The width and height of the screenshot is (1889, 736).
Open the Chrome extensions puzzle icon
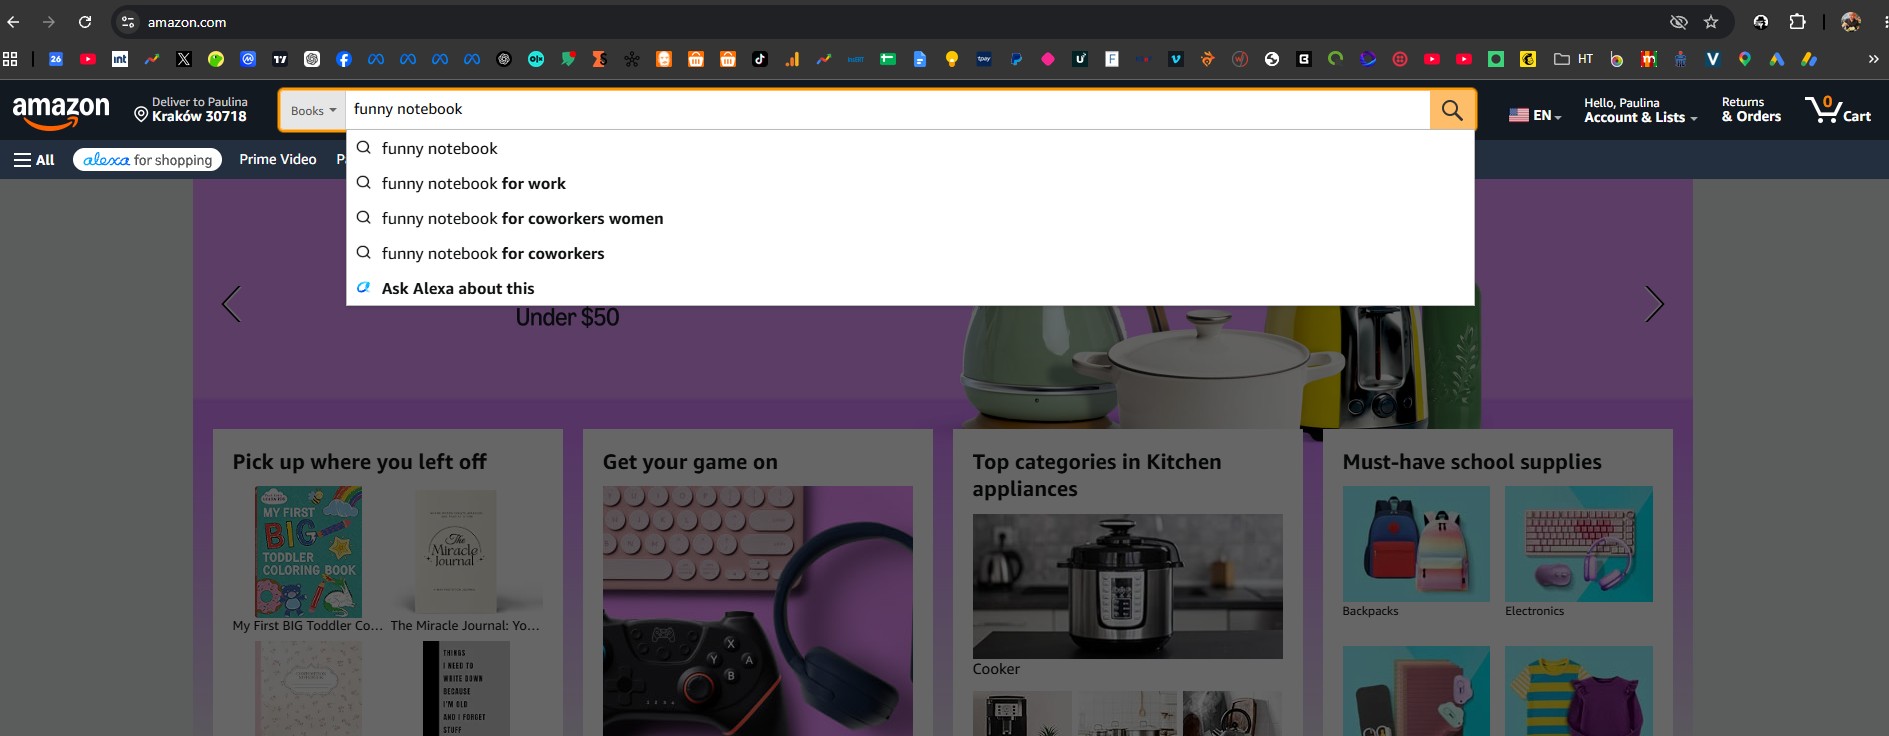(1797, 22)
